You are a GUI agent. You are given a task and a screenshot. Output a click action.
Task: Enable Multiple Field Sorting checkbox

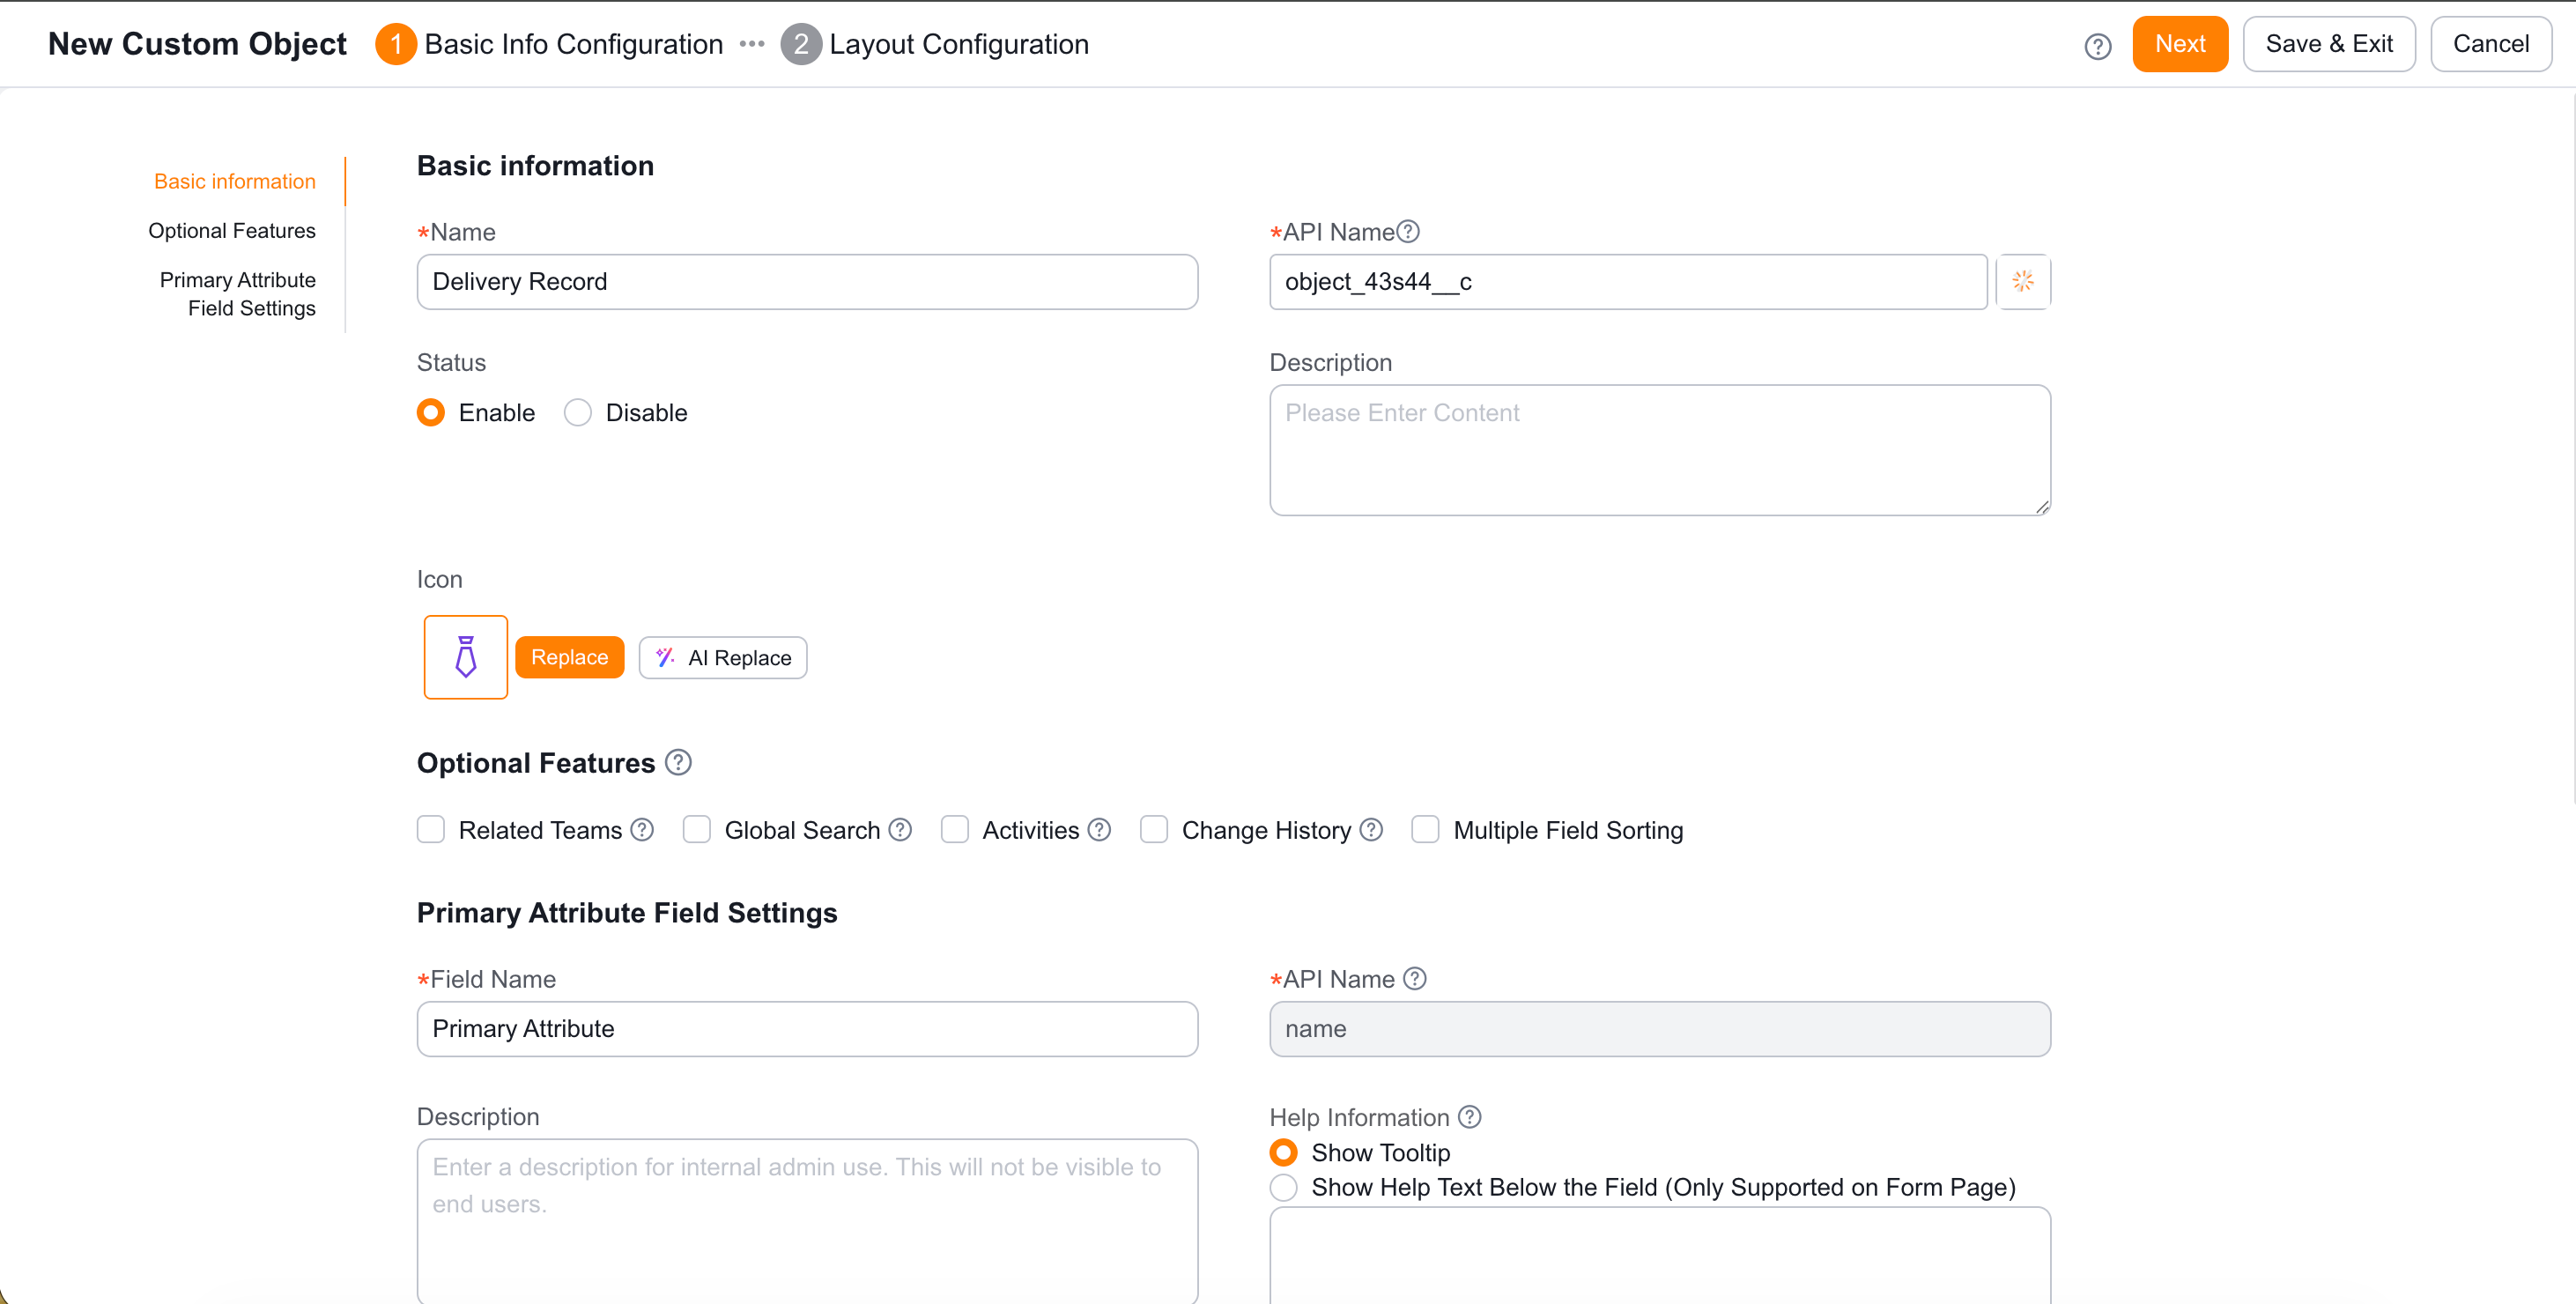click(1425, 829)
